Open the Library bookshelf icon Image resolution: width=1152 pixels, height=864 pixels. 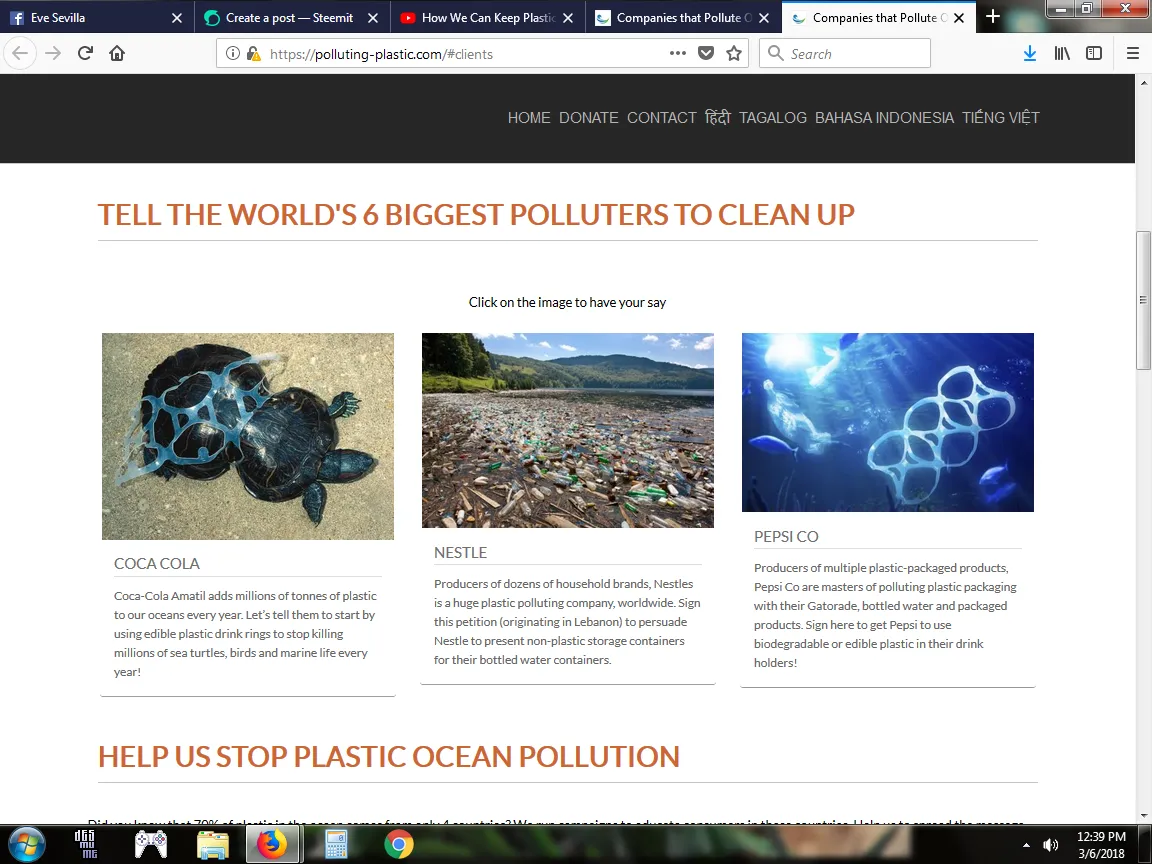(x=1062, y=53)
